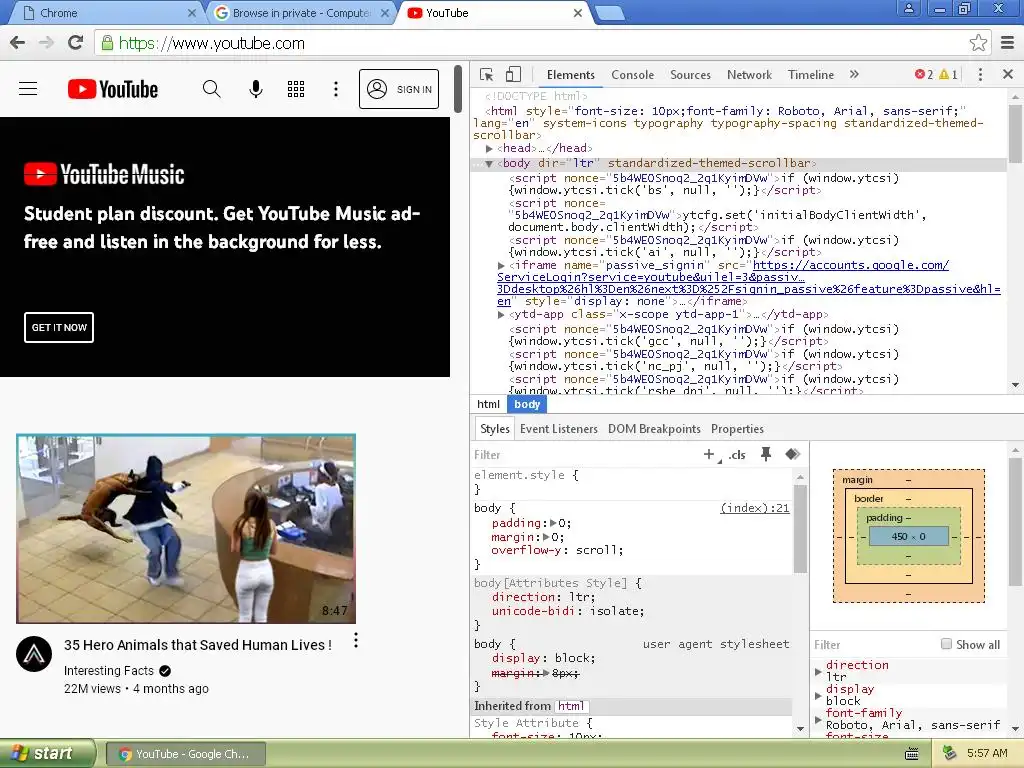Expand body margin:0 shorthand triangle
This screenshot has width=1024, height=768.
[x=547, y=537]
